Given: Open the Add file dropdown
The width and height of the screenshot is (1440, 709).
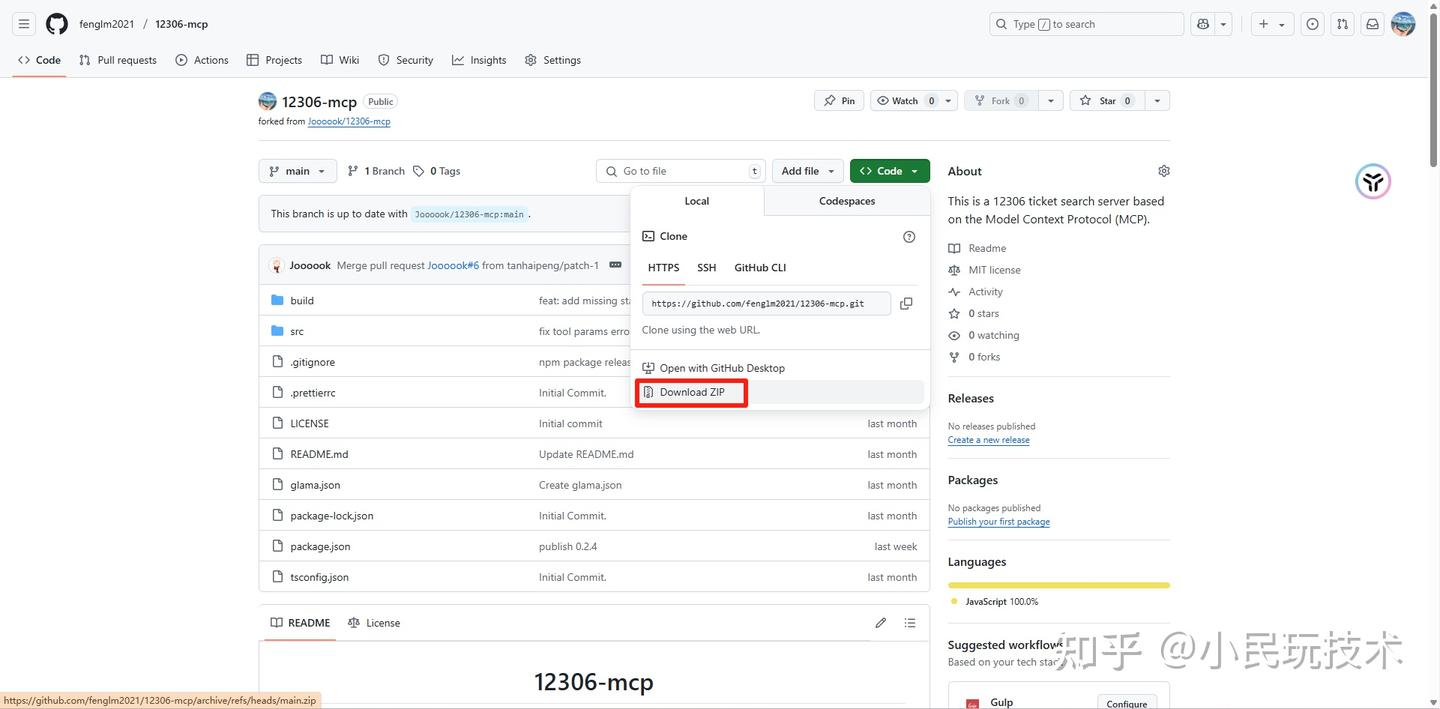Looking at the screenshot, I should pyautogui.click(x=807, y=171).
